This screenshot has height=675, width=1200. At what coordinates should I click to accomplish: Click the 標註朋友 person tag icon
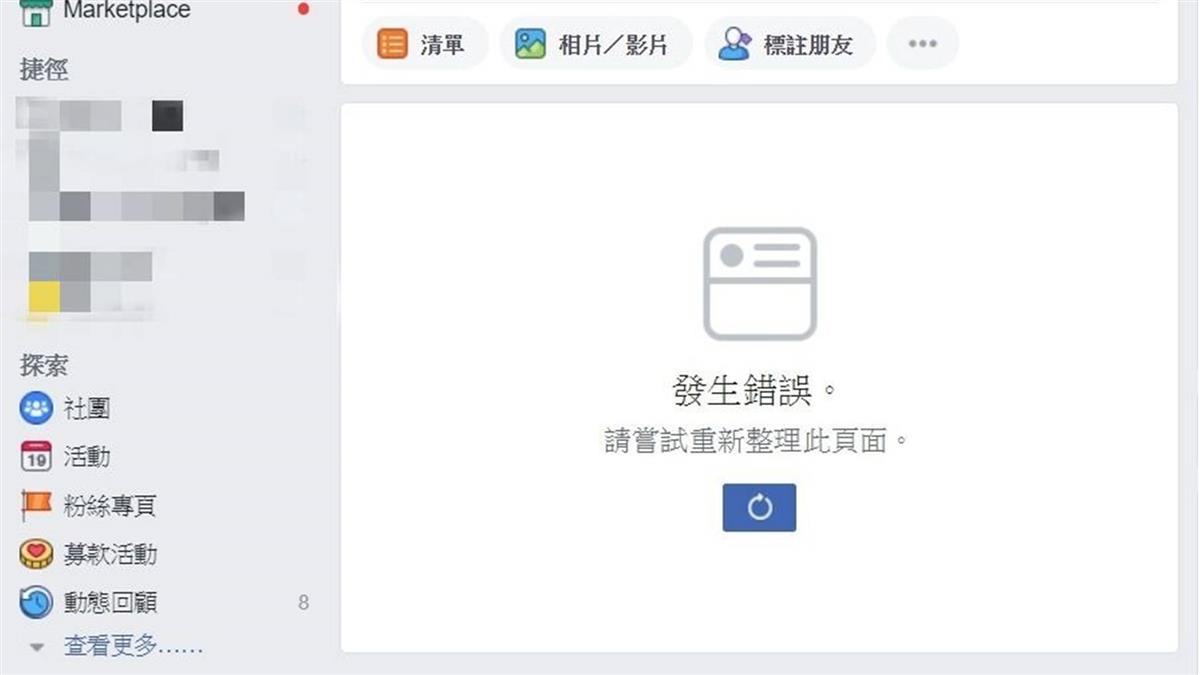tap(735, 44)
